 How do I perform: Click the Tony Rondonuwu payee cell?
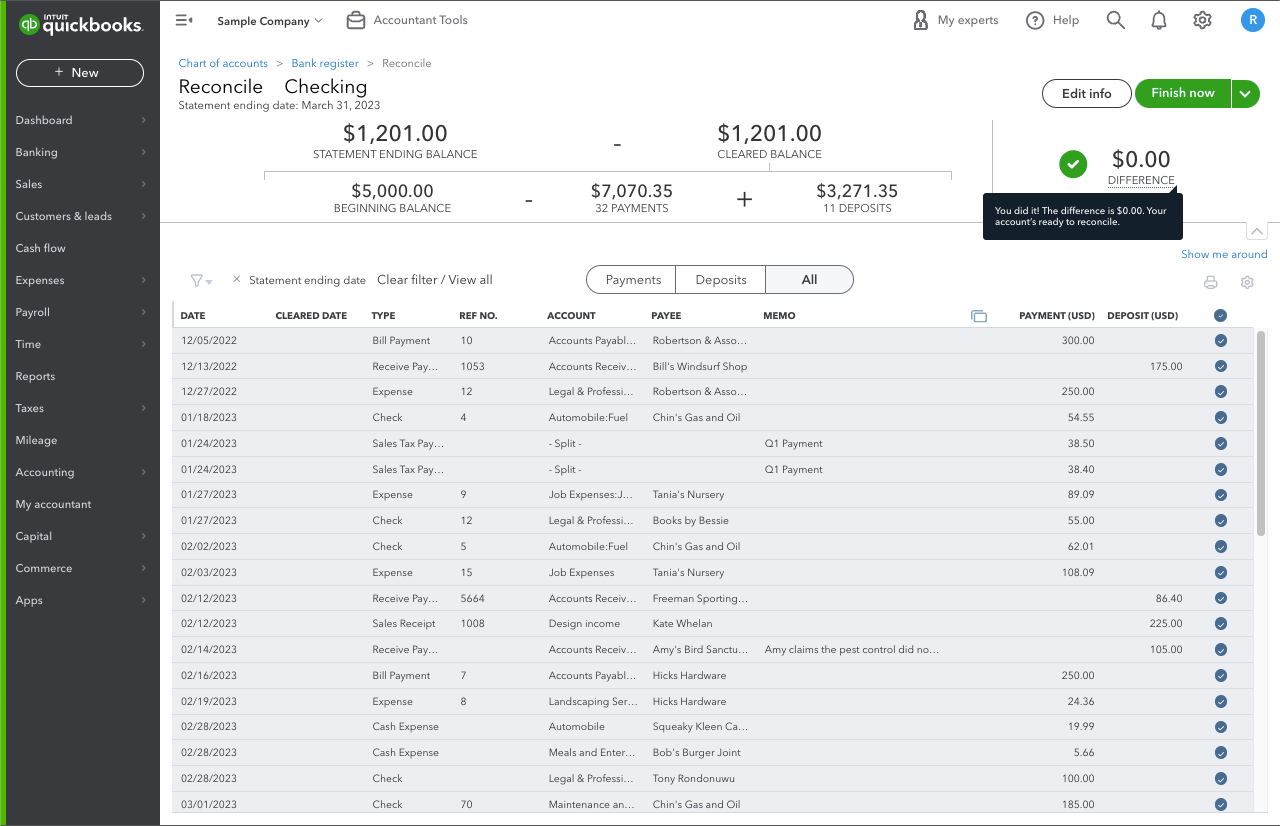point(695,779)
